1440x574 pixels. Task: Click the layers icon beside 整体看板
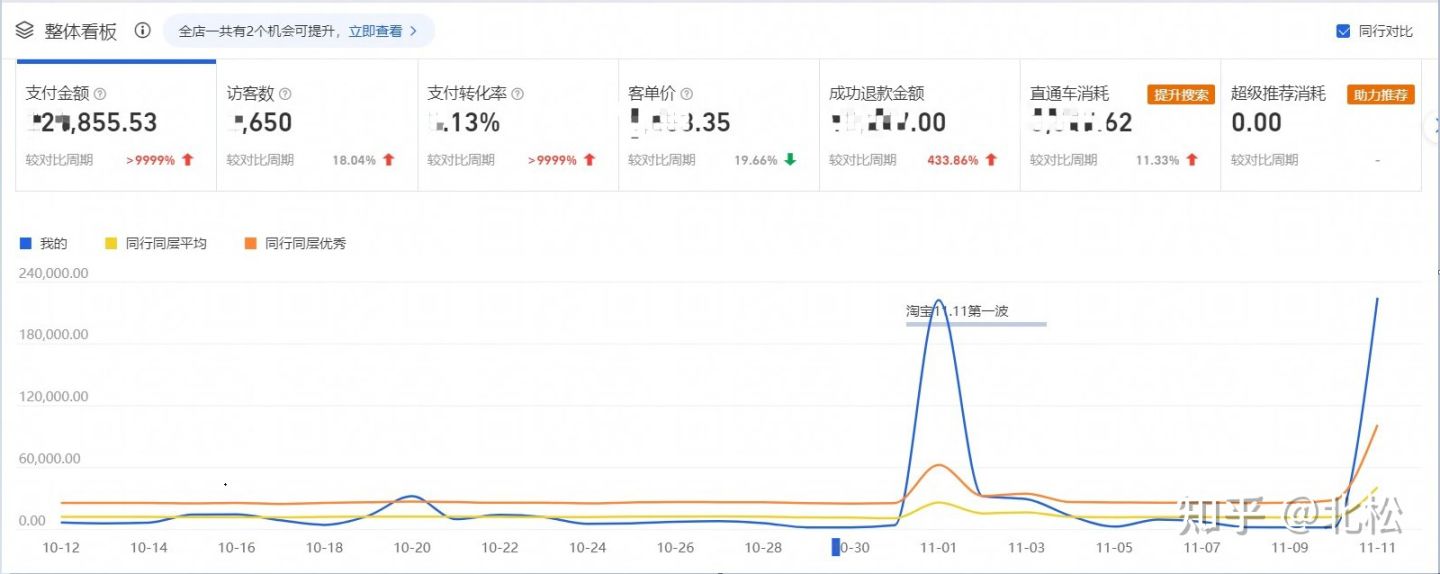[24, 30]
